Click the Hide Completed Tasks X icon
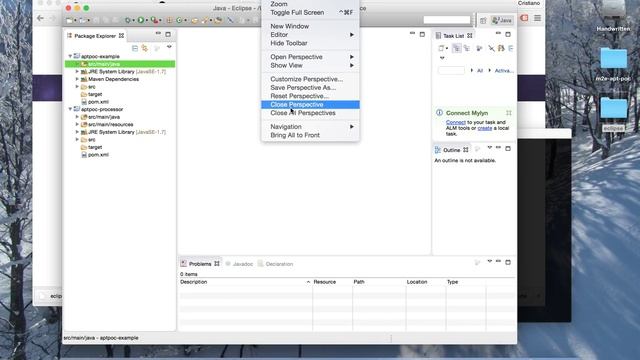This screenshot has width=640, height=360. [491, 49]
